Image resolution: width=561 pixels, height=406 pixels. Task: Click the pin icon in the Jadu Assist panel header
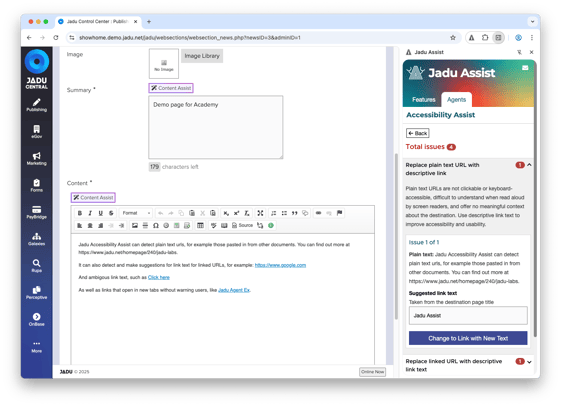click(519, 52)
